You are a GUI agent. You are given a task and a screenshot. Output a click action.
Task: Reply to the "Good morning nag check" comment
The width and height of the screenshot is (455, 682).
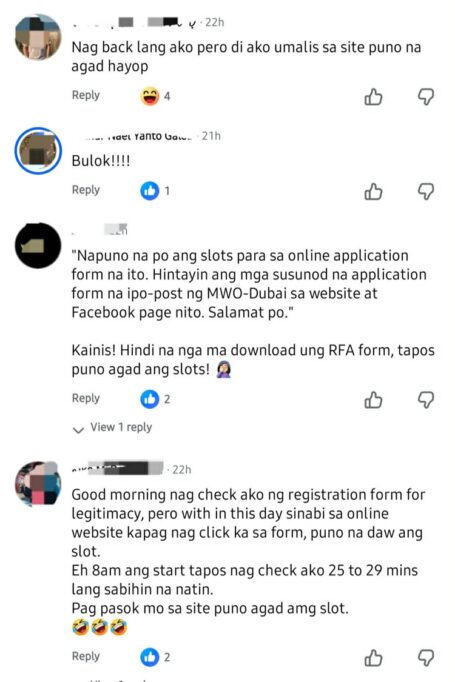[86, 656]
